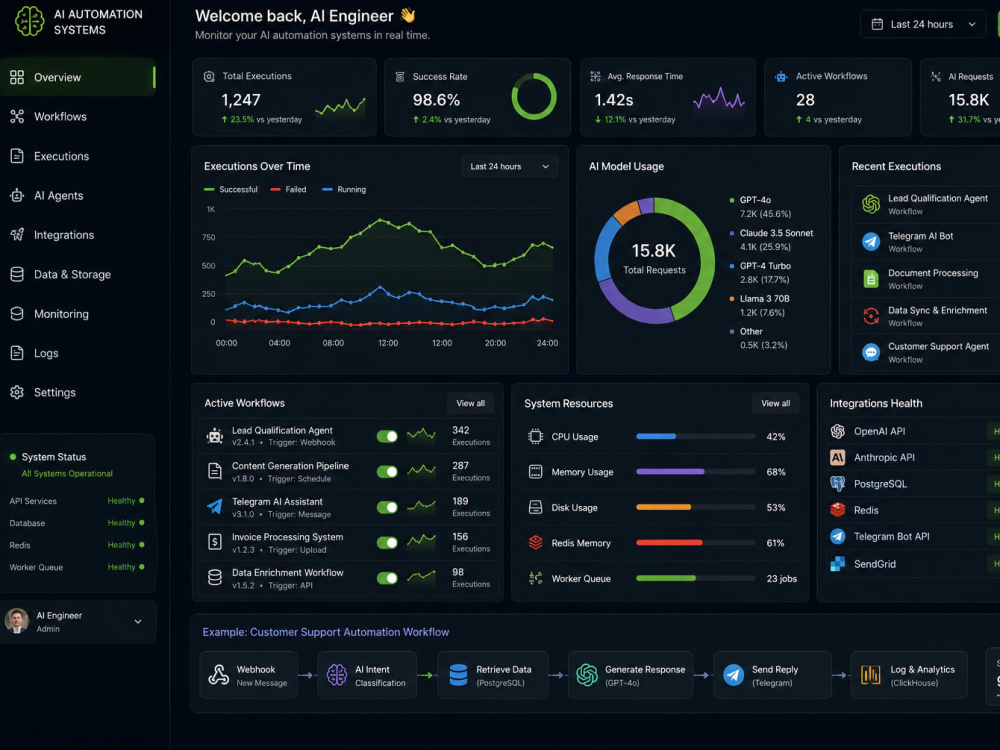Click the AI Automation Systems brain logo
The width and height of the screenshot is (1000, 750).
(29, 21)
